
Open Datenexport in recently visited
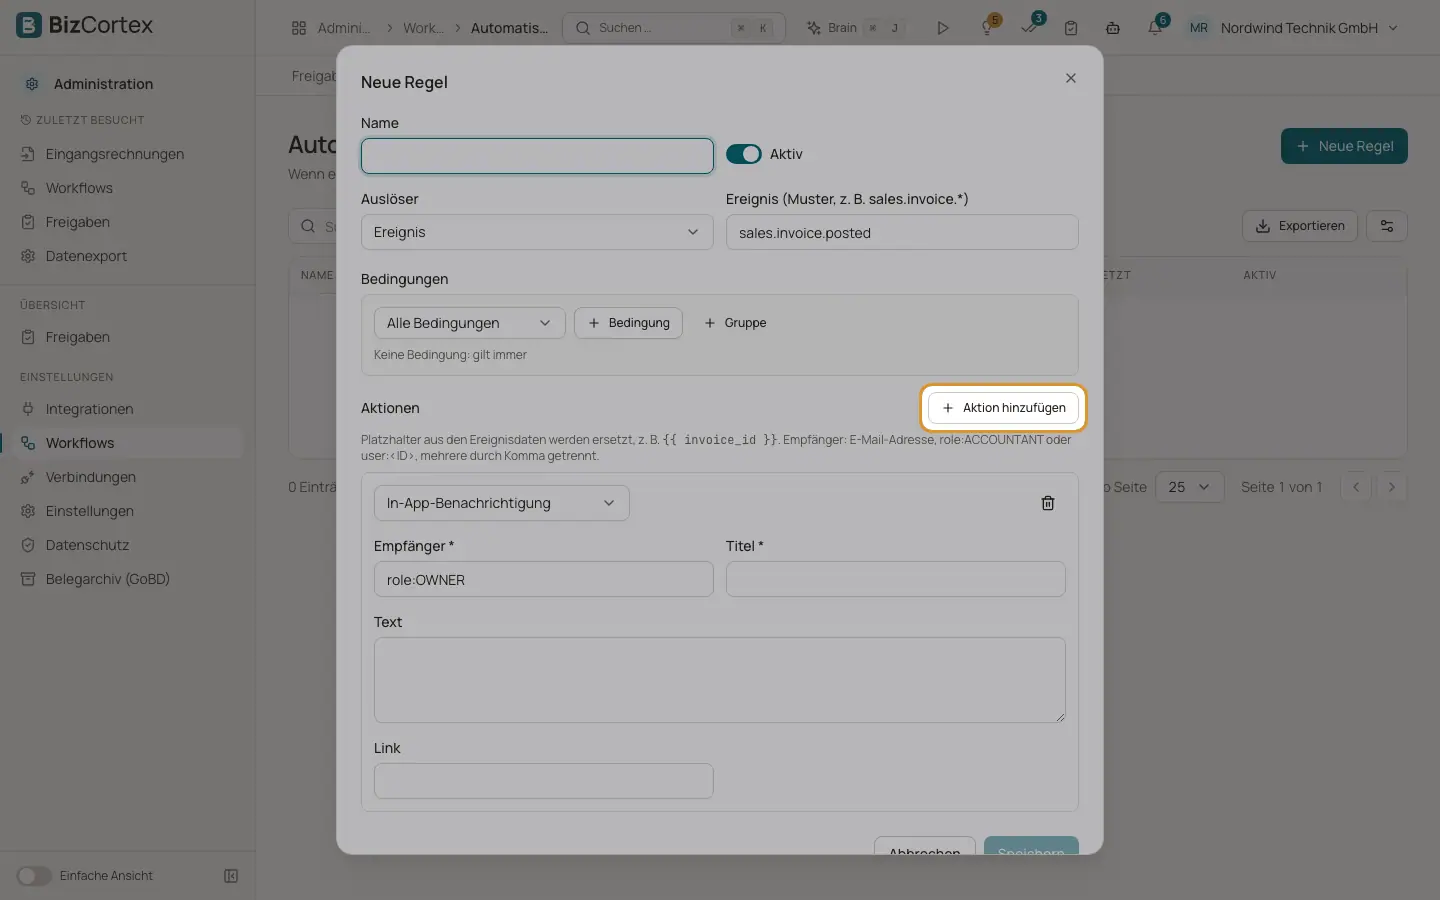tap(86, 256)
